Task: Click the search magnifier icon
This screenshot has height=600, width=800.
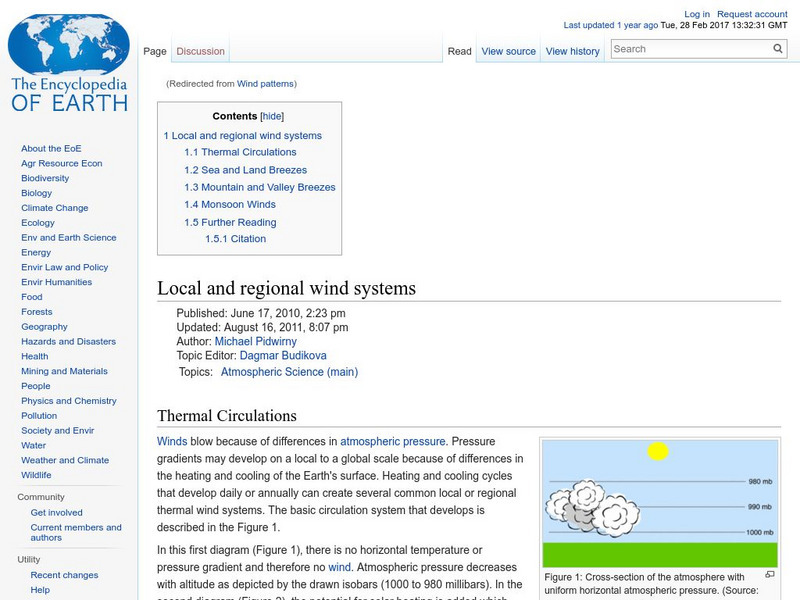Action: [778, 48]
